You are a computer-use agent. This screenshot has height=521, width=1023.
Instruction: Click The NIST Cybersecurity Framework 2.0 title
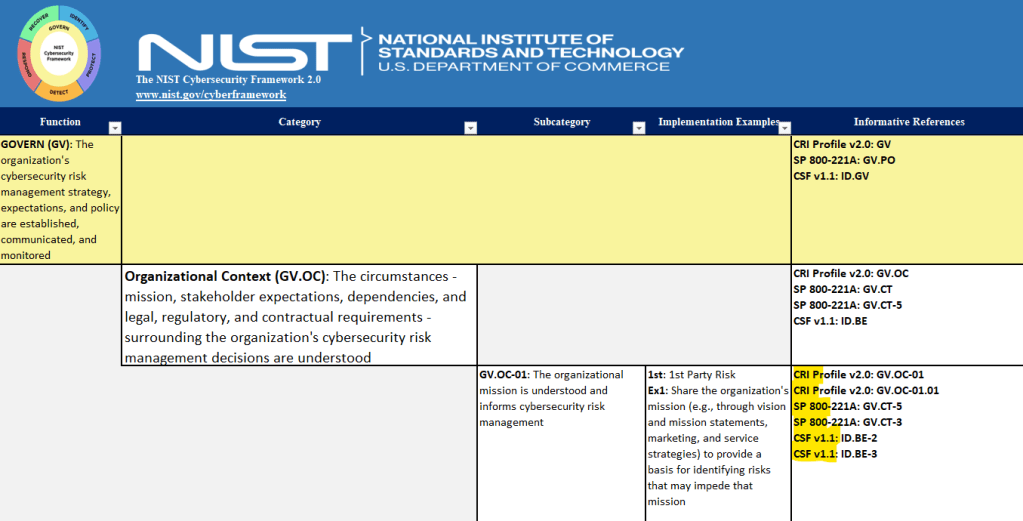pos(228,79)
